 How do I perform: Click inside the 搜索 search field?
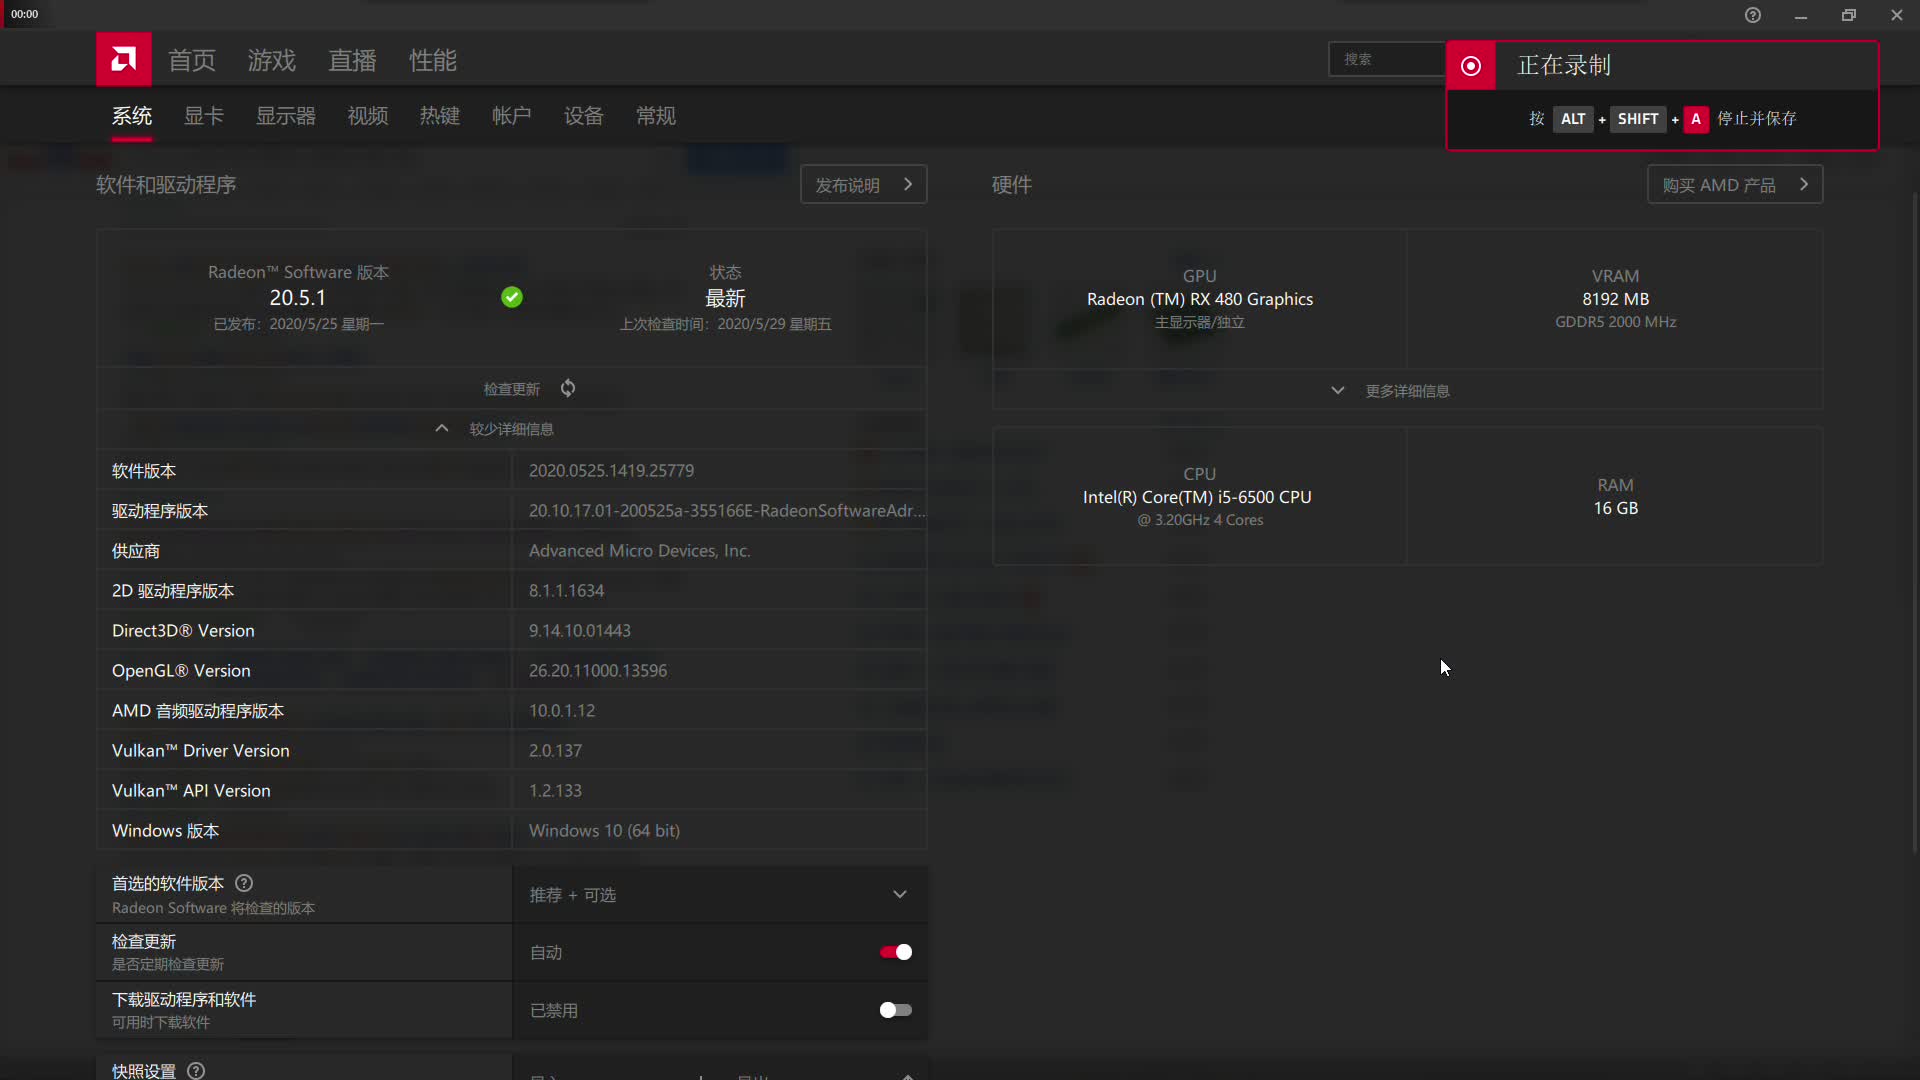click(x=1390, y=59)
